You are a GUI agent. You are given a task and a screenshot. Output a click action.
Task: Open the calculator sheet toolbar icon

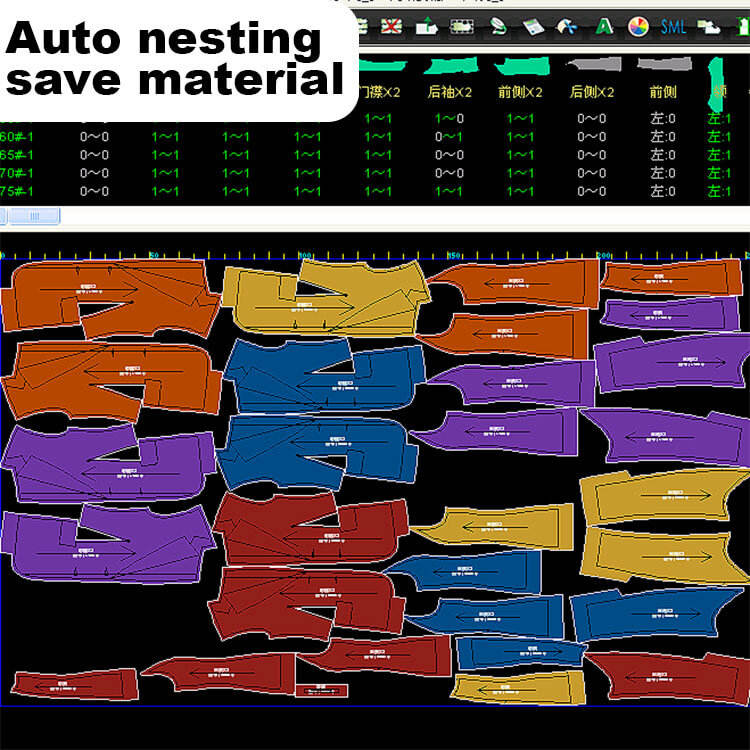(x=533, y=27)
